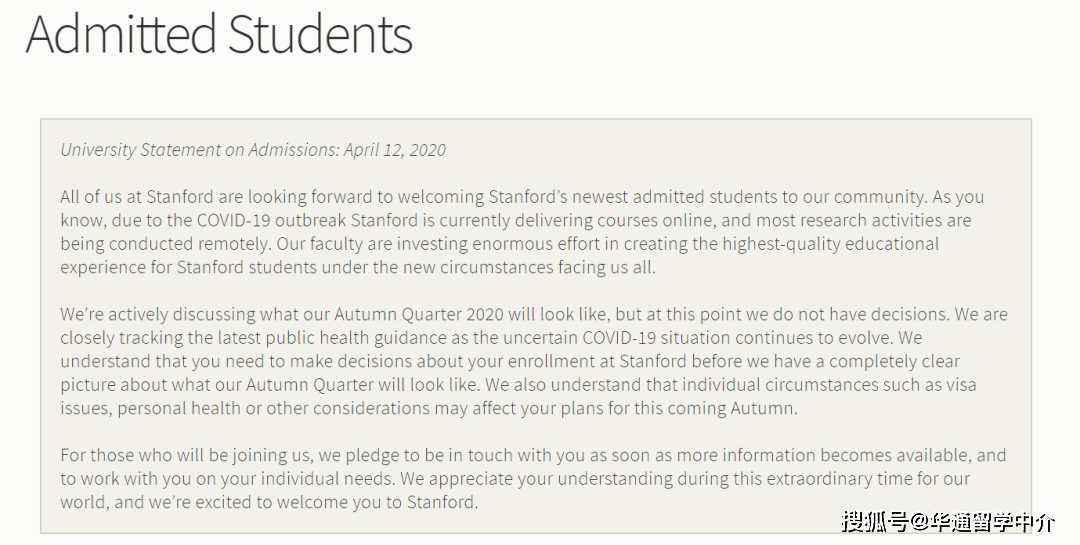The height and width of the screenshot is (545, 1080).
Task: Click the "Admitted Students" page heading
Action: tap(219, 34)
